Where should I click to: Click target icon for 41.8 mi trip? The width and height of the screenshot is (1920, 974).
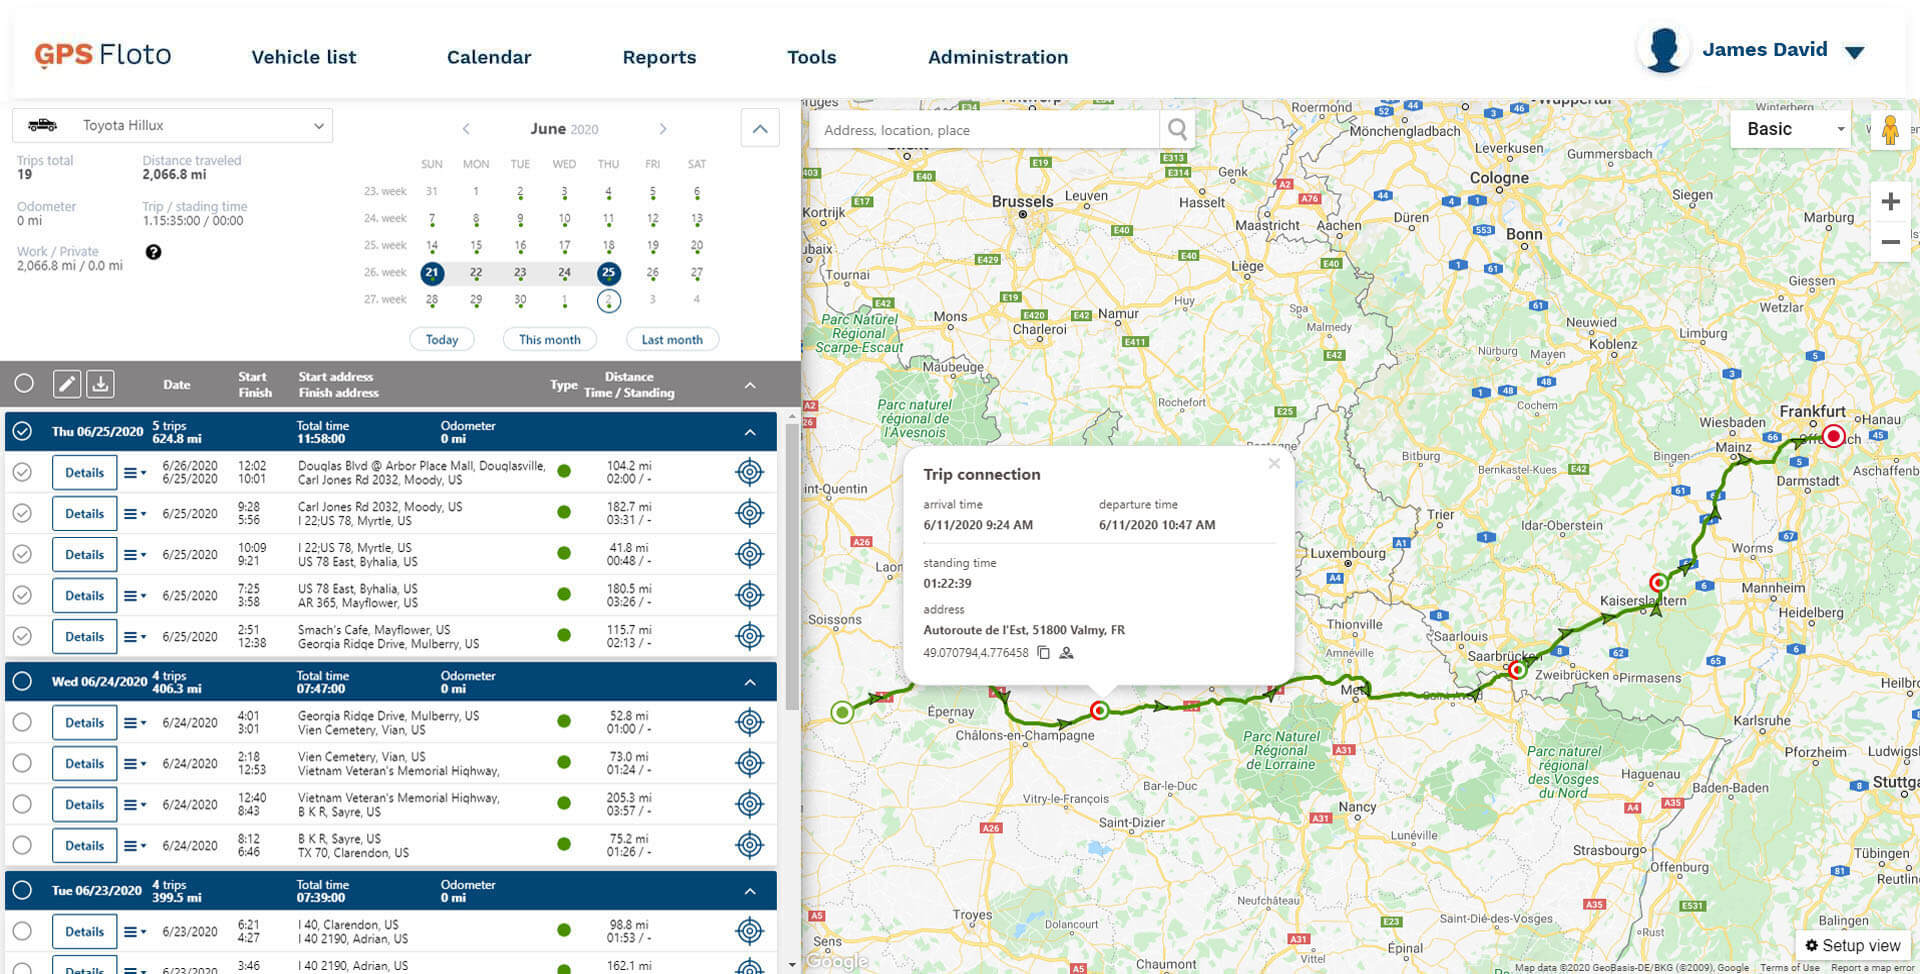749,554
